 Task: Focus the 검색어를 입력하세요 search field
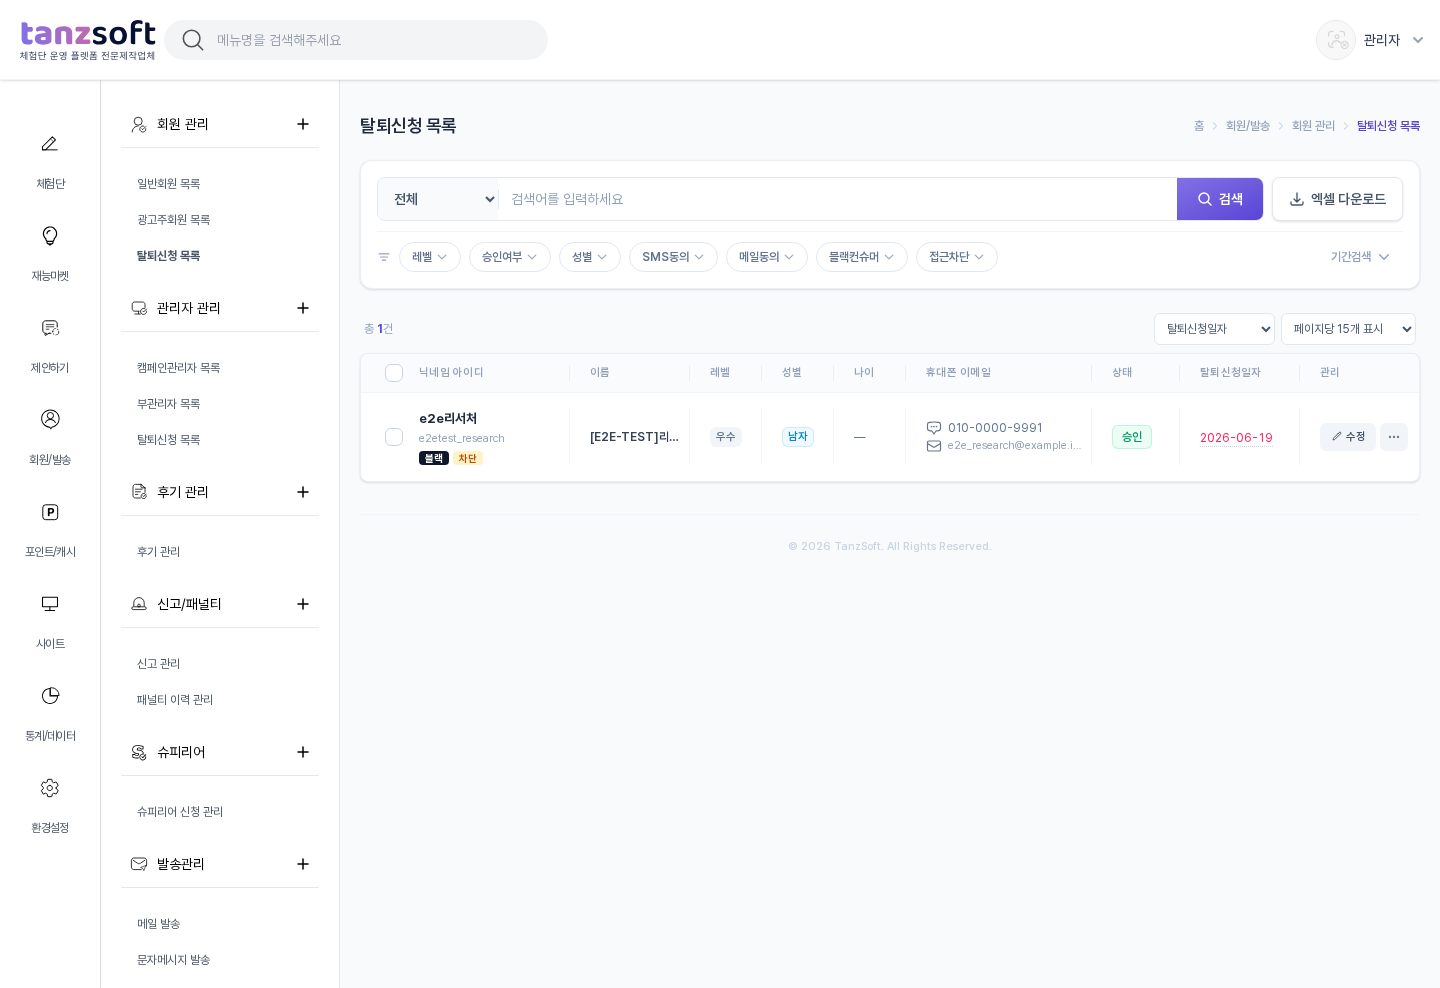click(838, 199)
